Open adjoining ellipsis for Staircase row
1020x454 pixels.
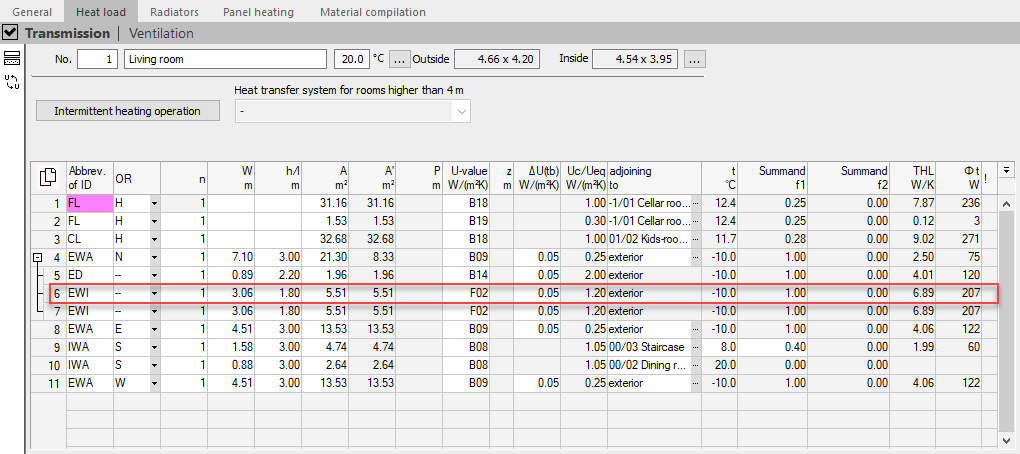click(695, 347)
